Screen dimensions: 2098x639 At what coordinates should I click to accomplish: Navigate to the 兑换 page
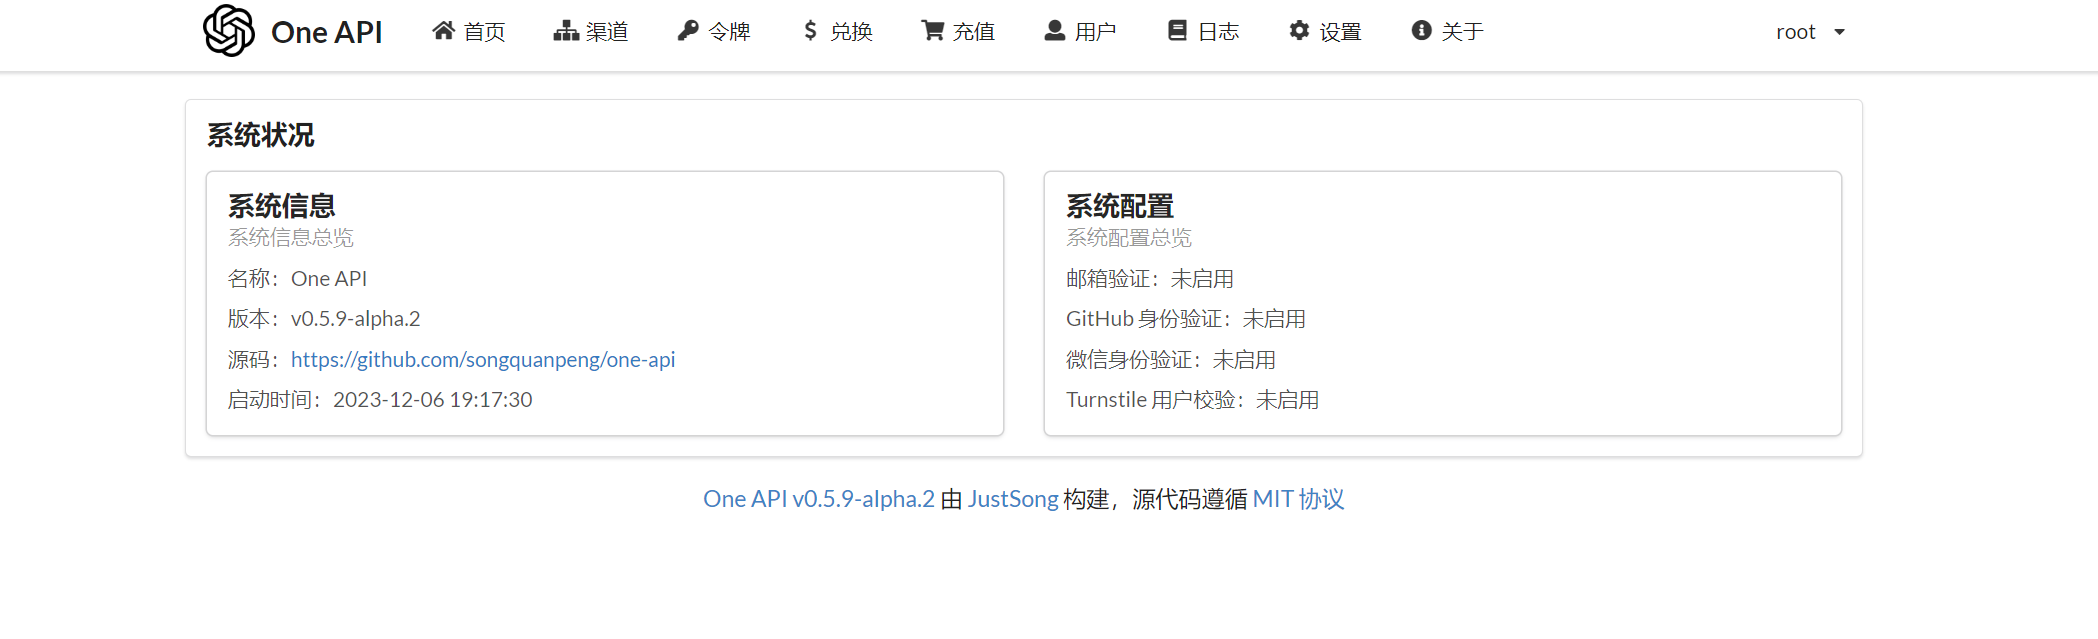click(x=838, y=32)
